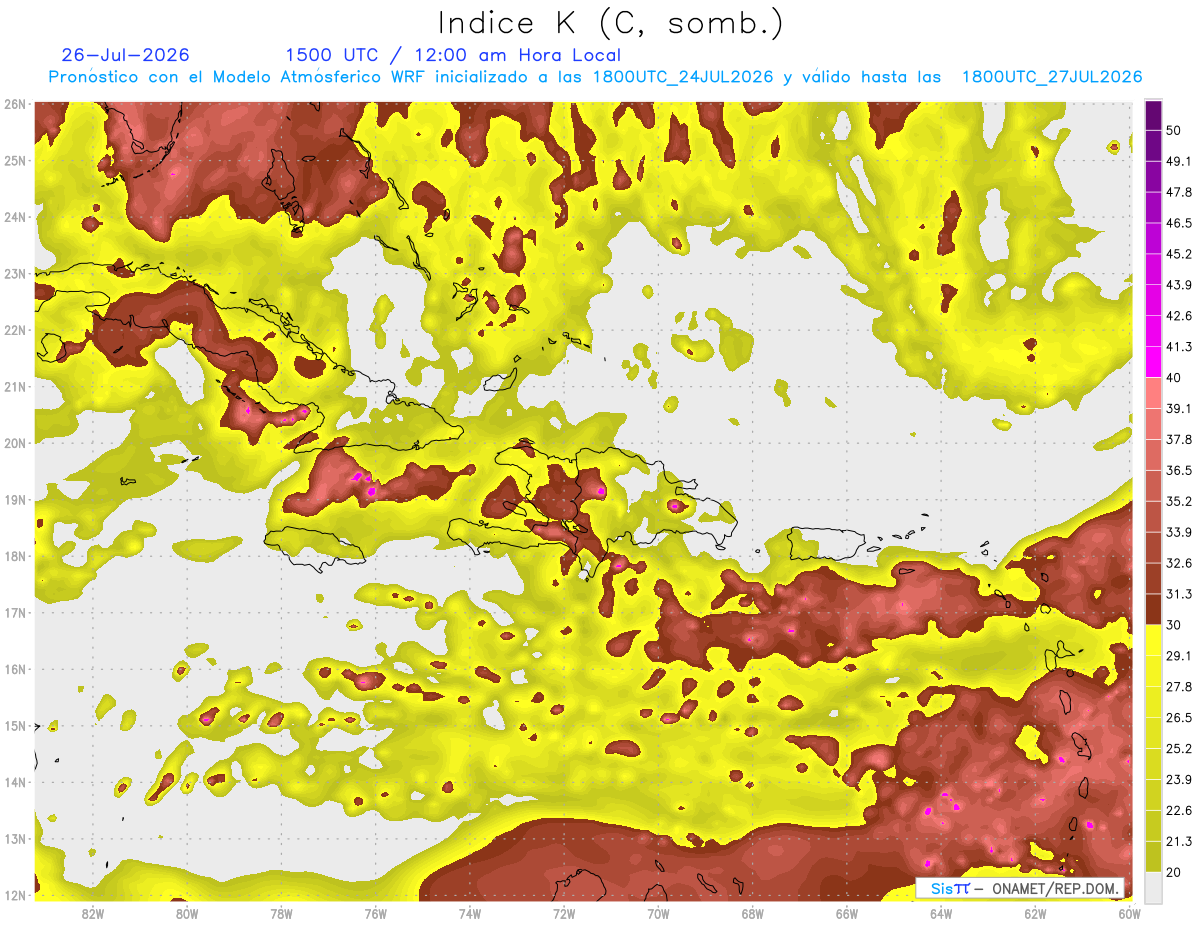
Task: Click the latitude axis label "18N"
Action: click(x=15, y=556)
